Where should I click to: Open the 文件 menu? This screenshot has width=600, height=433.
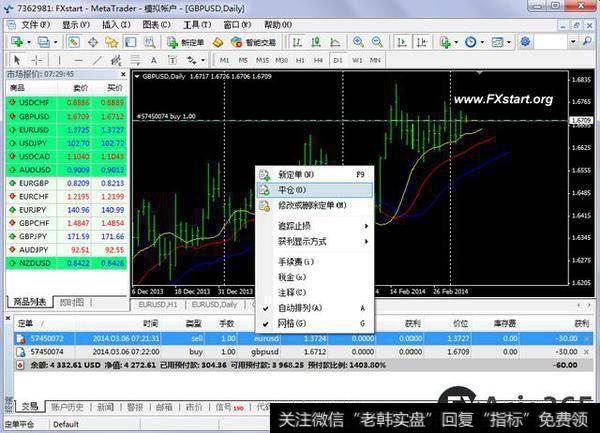35,25
